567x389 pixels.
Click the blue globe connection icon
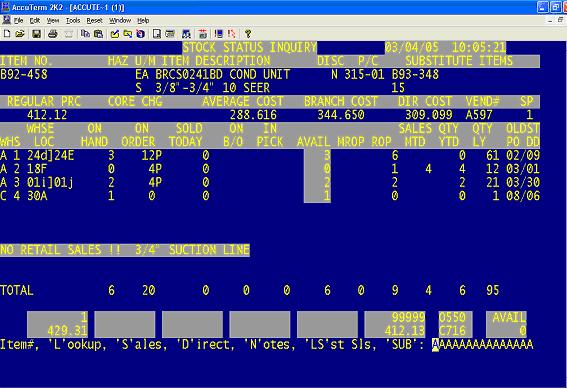coord(141,34)
